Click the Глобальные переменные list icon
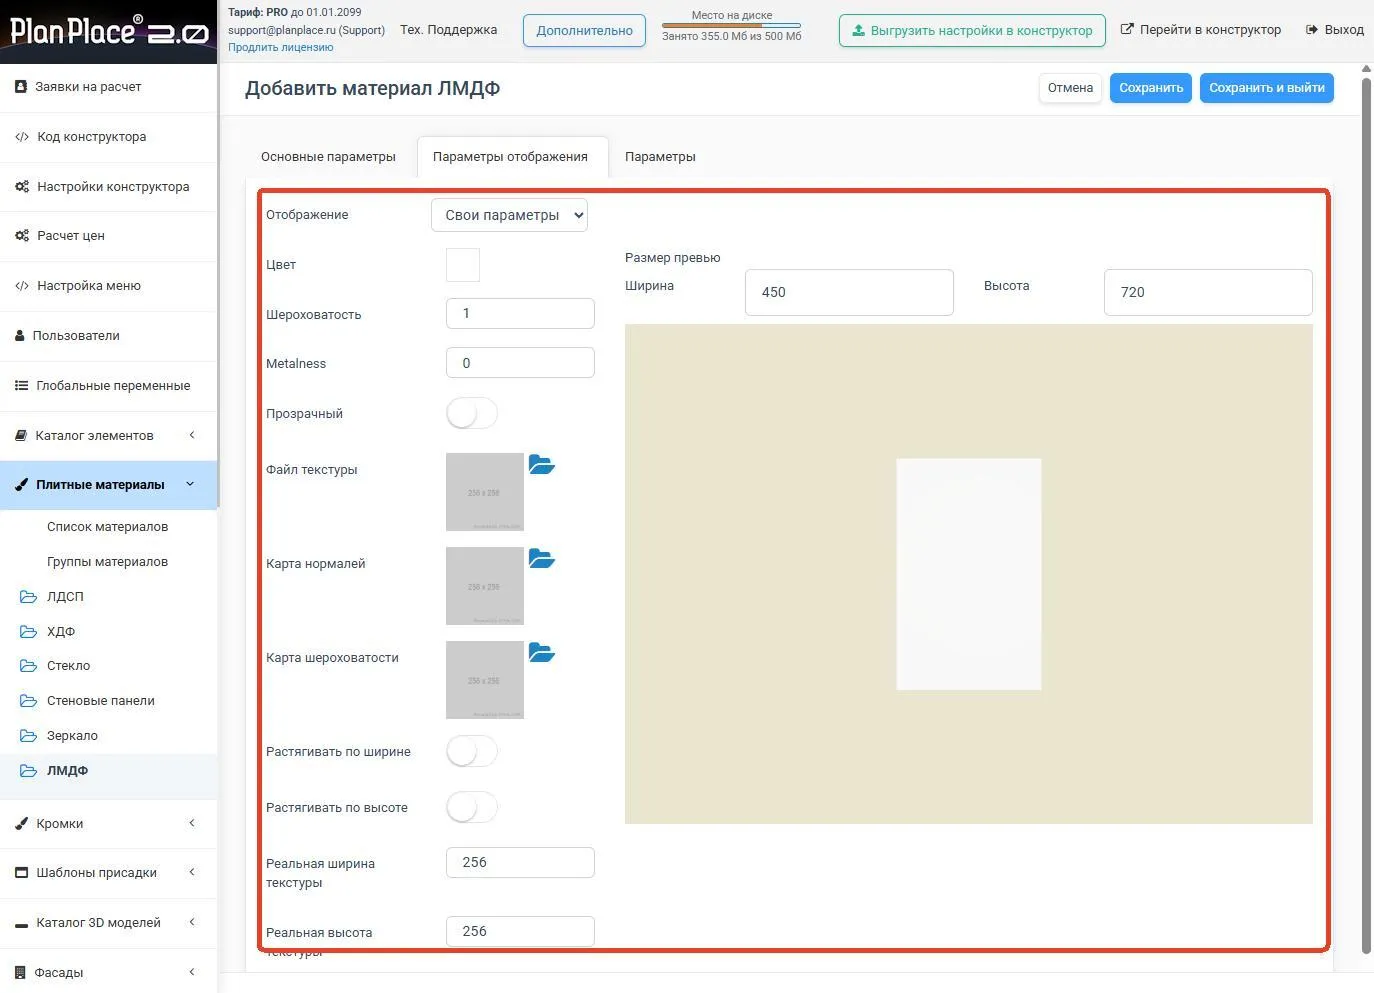This screenshot has width=1374, height=993. coord(21,386)
